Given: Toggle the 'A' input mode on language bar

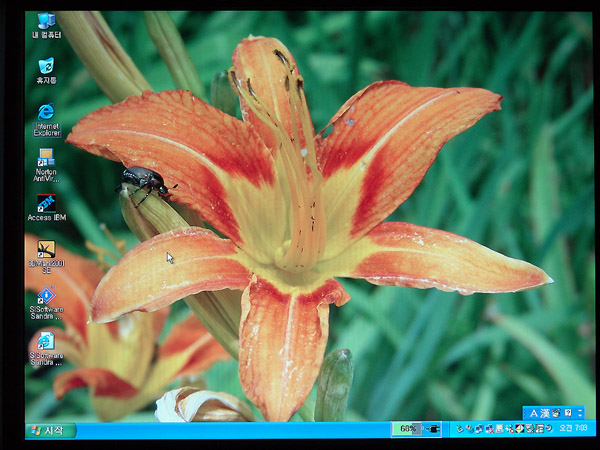Looking at the screenshot, I should [x=534, y=413].
